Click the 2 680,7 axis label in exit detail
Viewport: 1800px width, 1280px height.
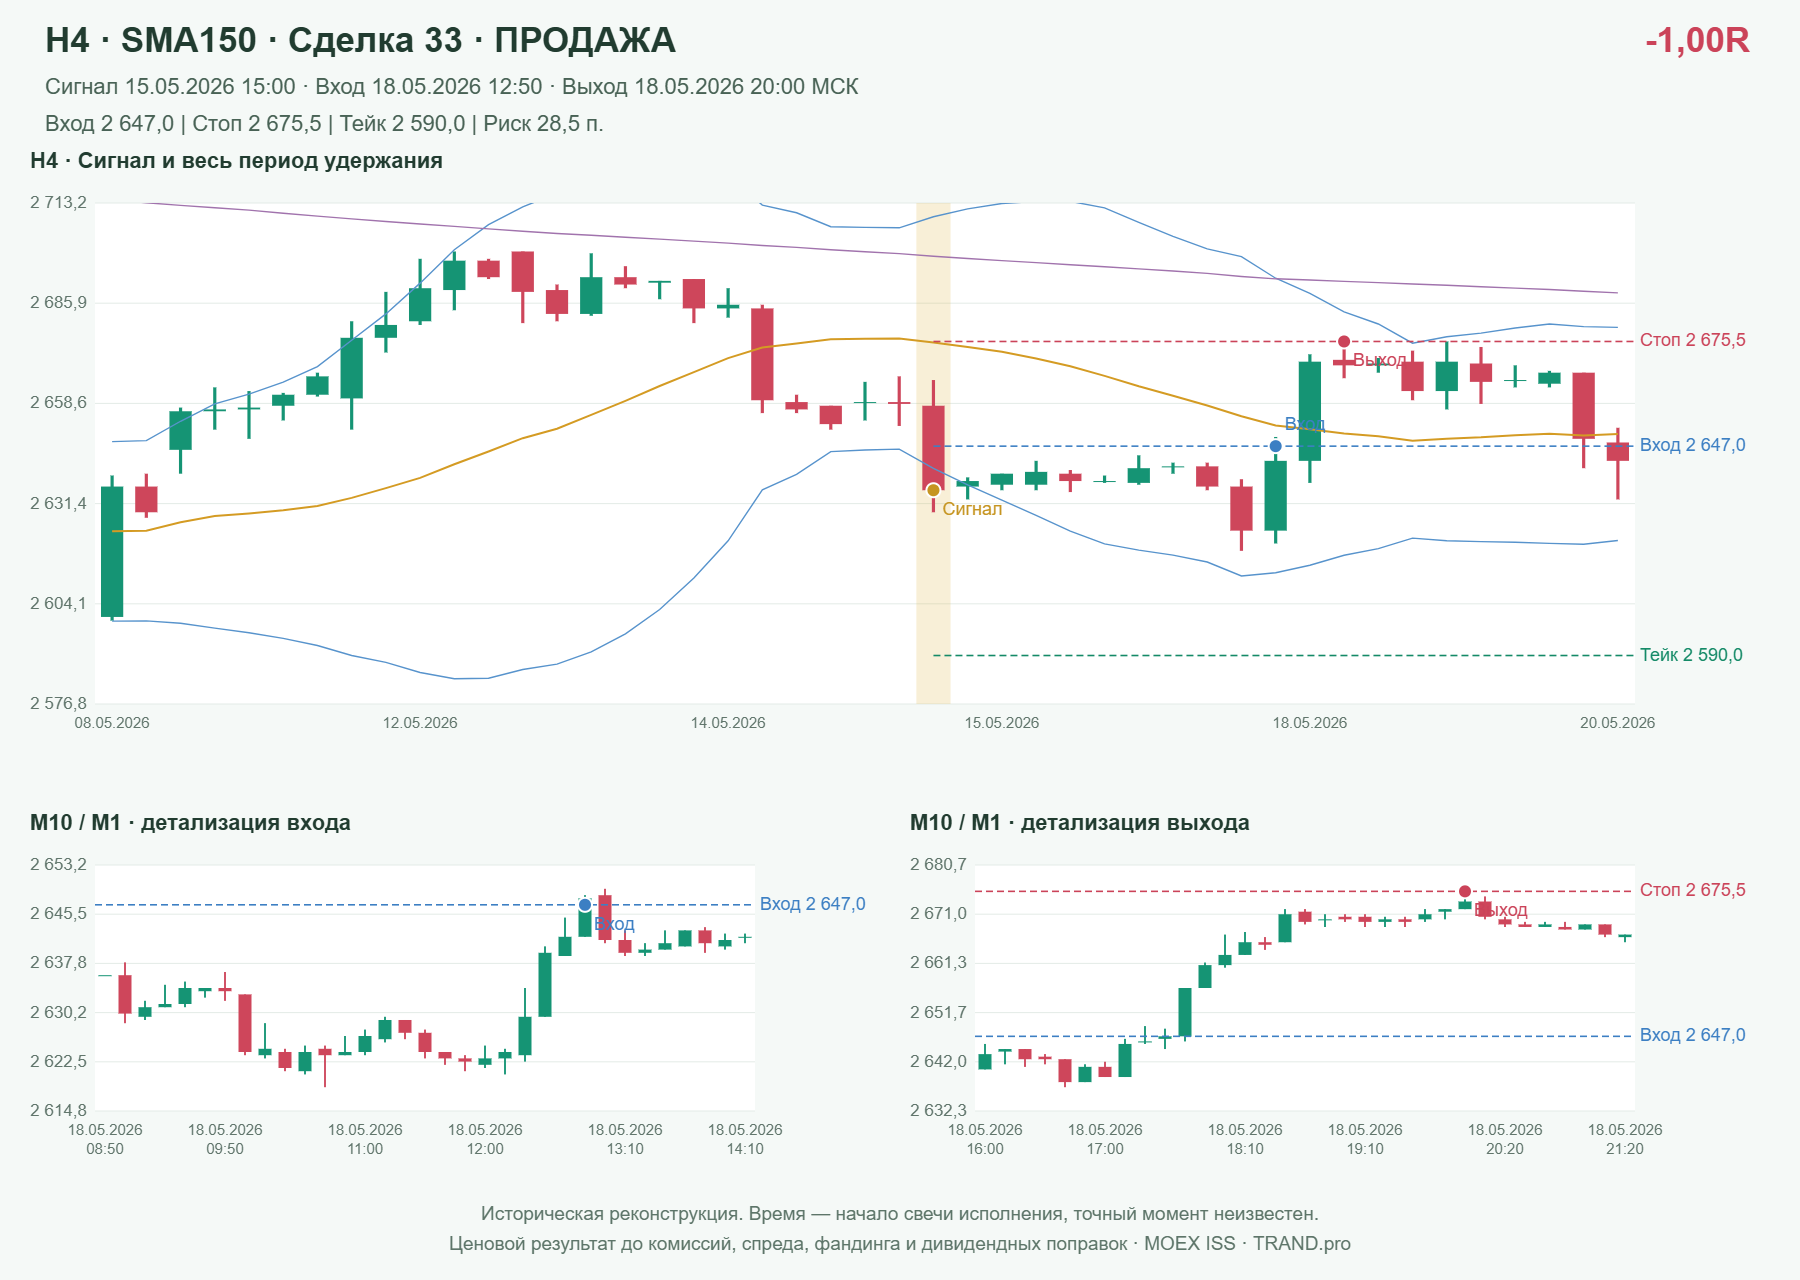(938, 865)
